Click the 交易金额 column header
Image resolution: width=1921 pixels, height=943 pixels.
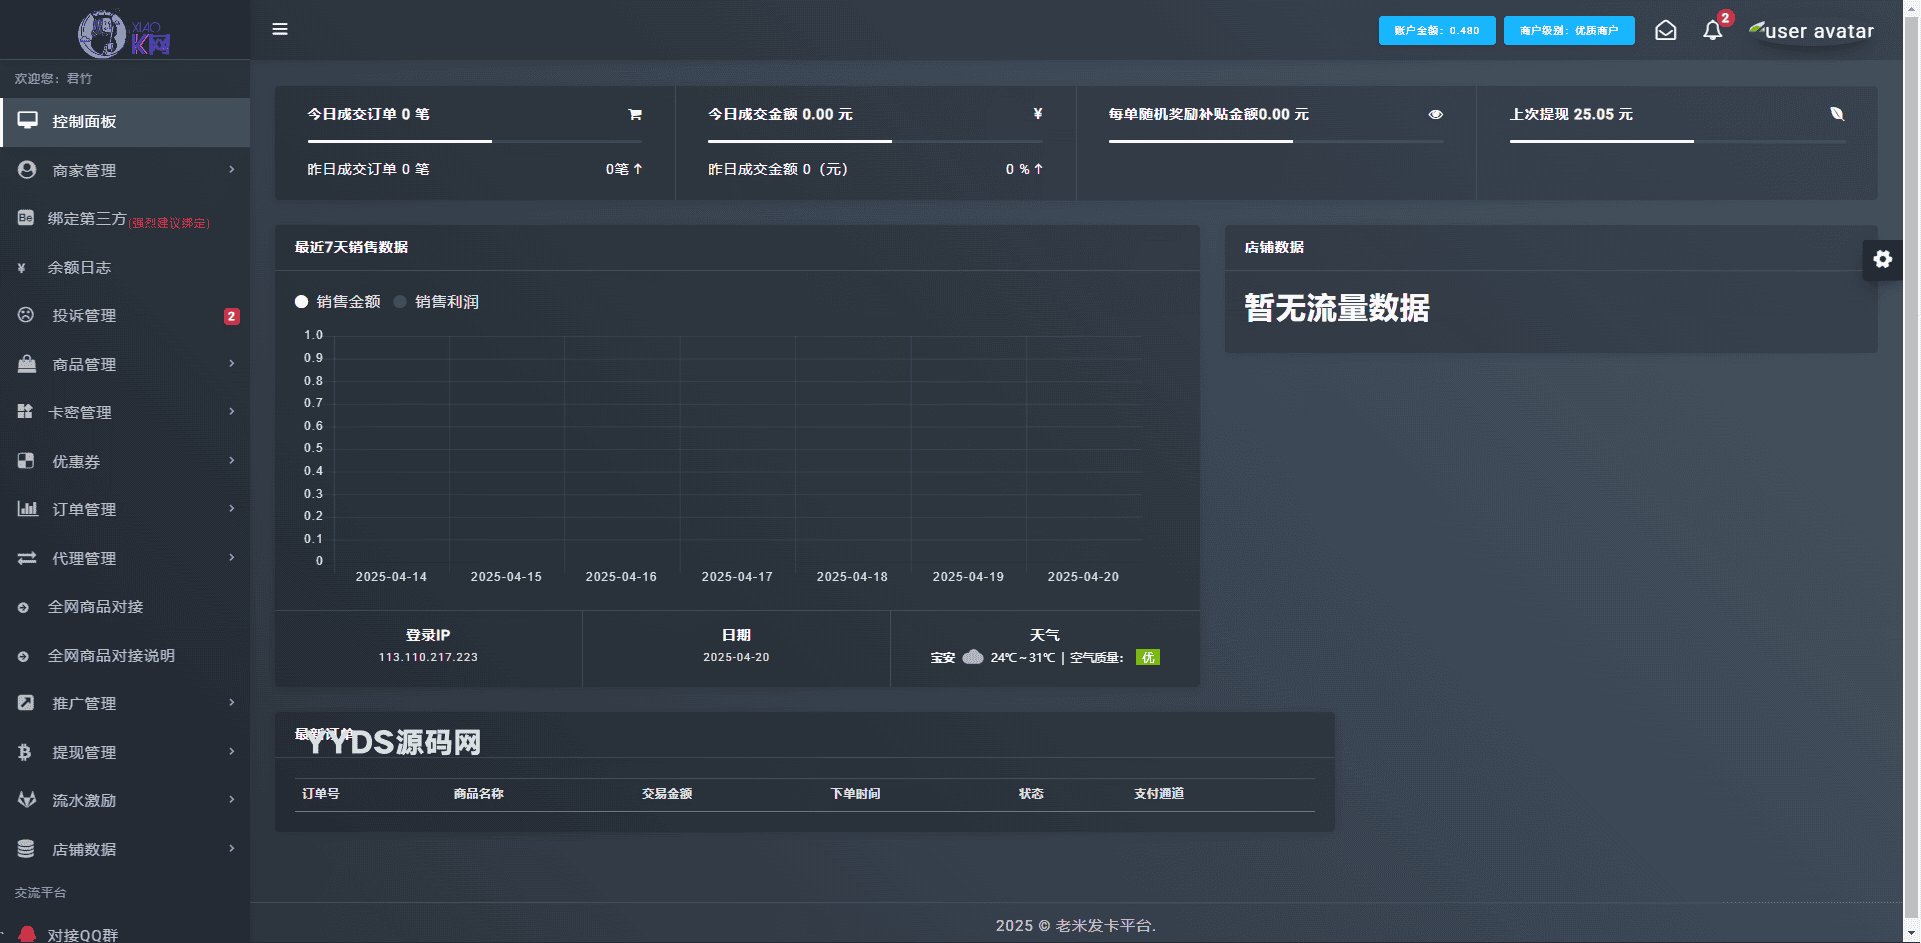tap(667, 794)
